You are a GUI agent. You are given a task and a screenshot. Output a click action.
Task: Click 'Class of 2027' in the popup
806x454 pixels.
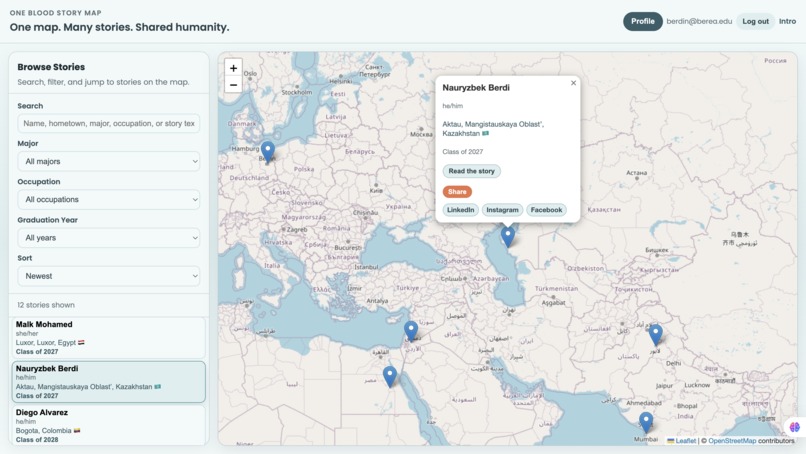tap(463, 152)
